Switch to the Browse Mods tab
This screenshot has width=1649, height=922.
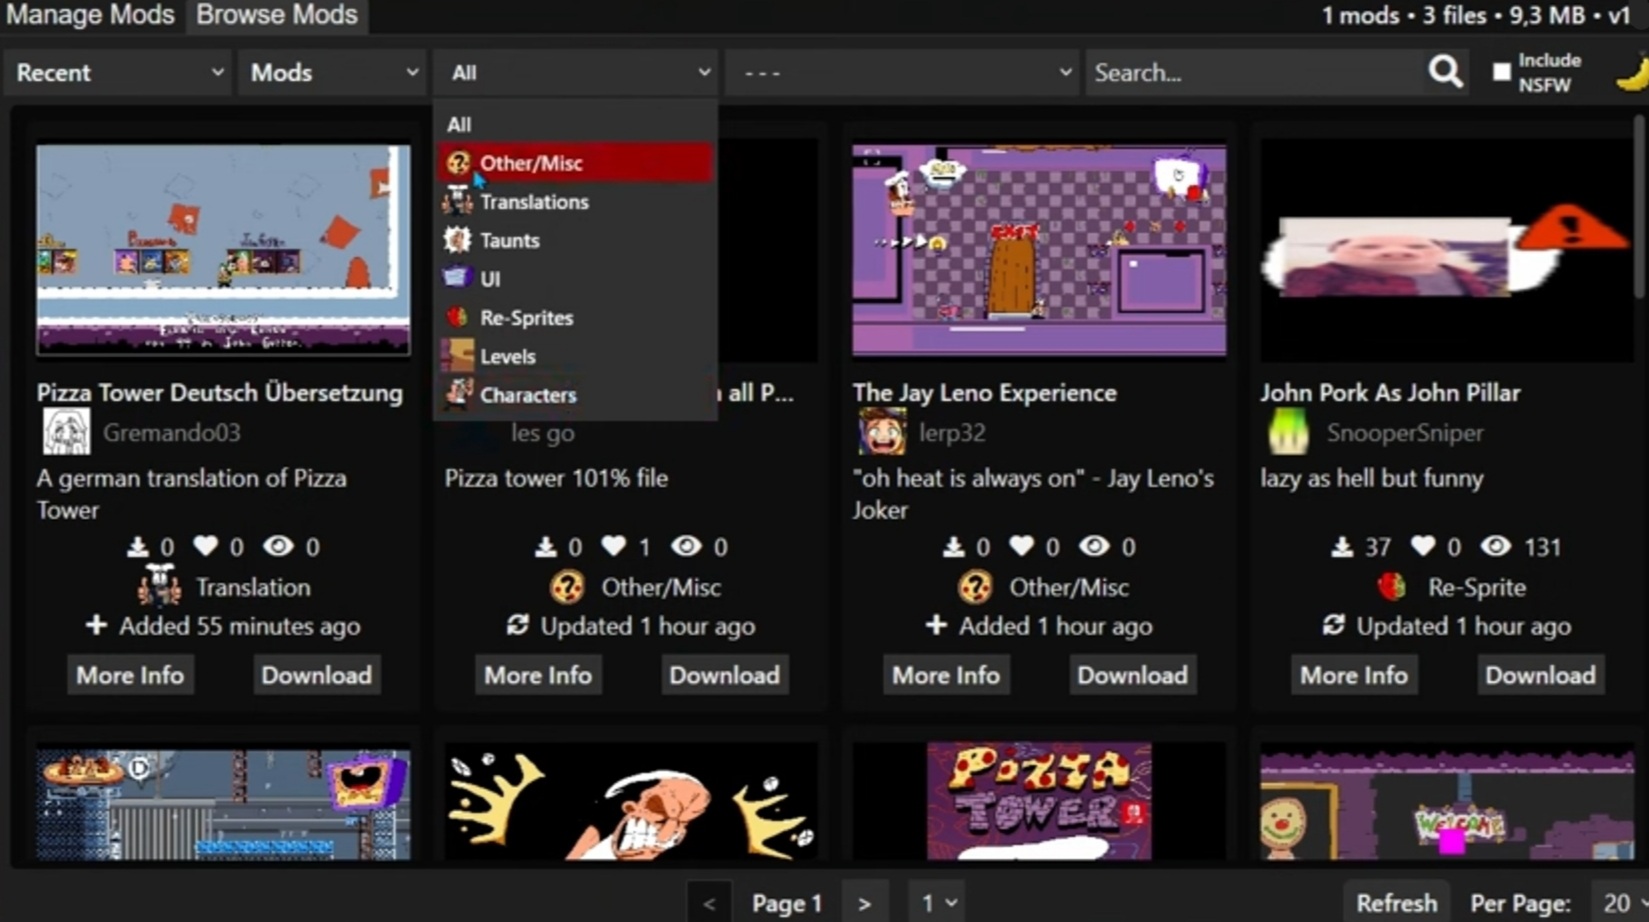click(277, 15)
